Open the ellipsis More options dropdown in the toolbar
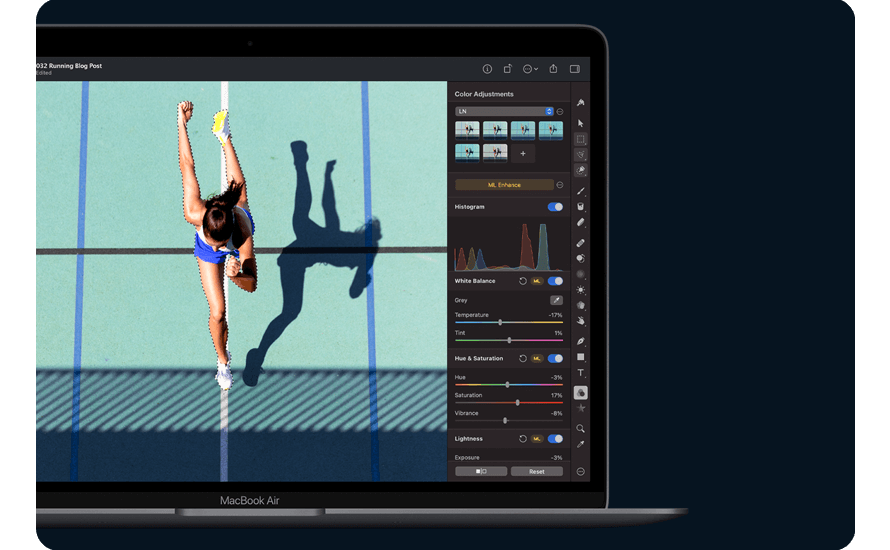 coord(530,69)
